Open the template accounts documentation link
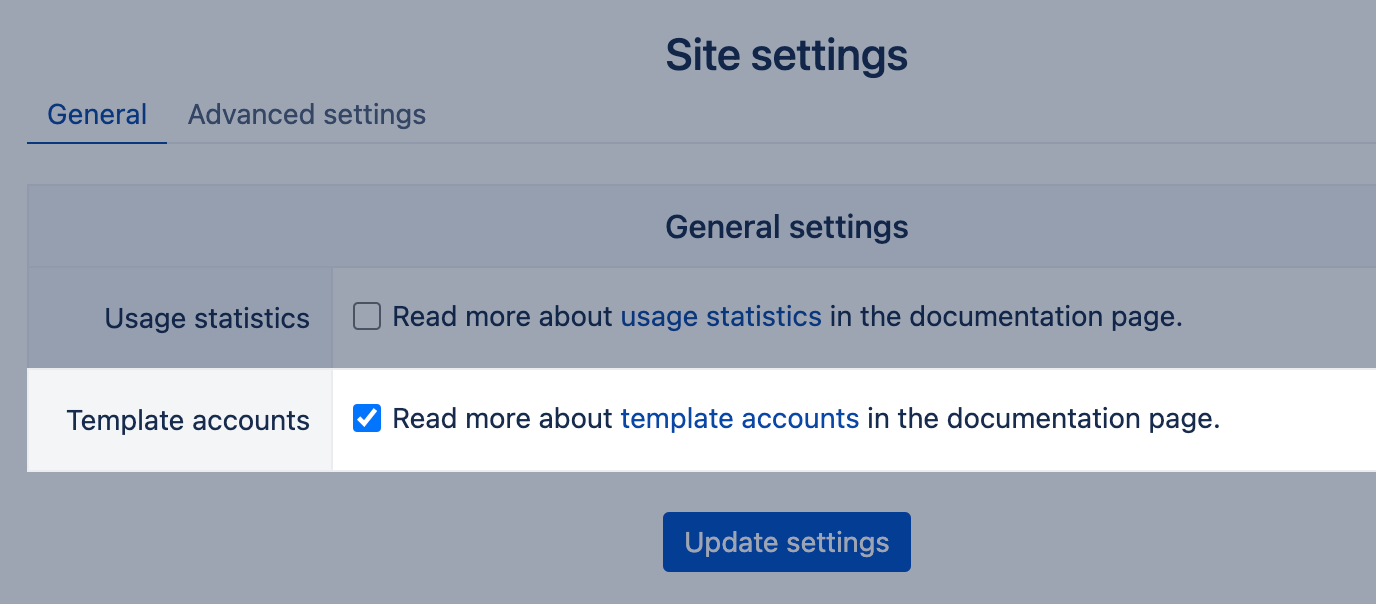 click(740, 419)
